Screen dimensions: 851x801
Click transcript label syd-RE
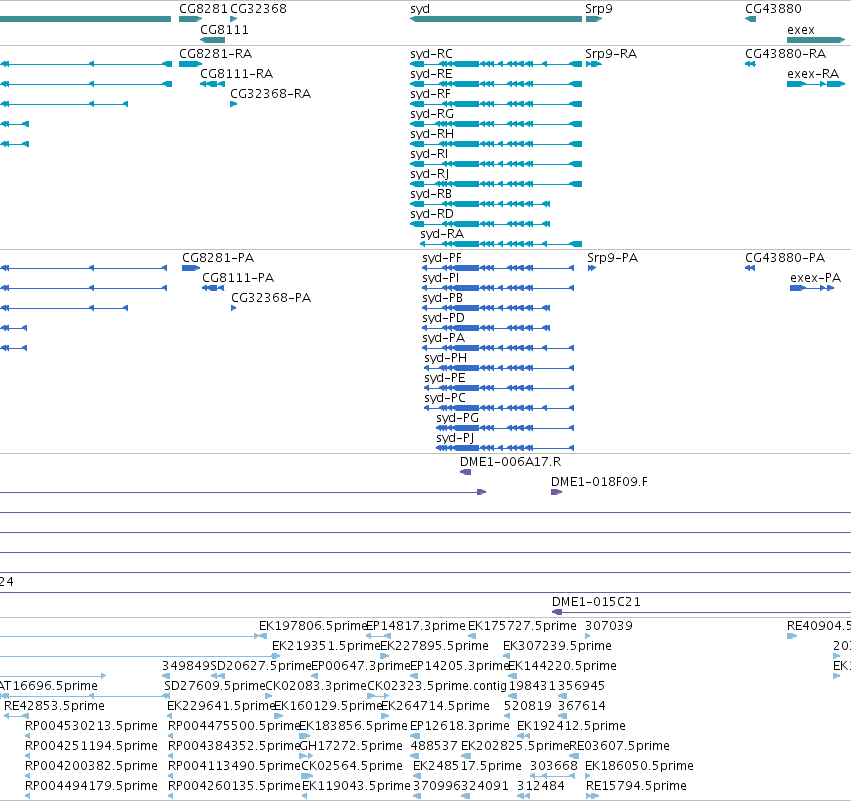431,74
